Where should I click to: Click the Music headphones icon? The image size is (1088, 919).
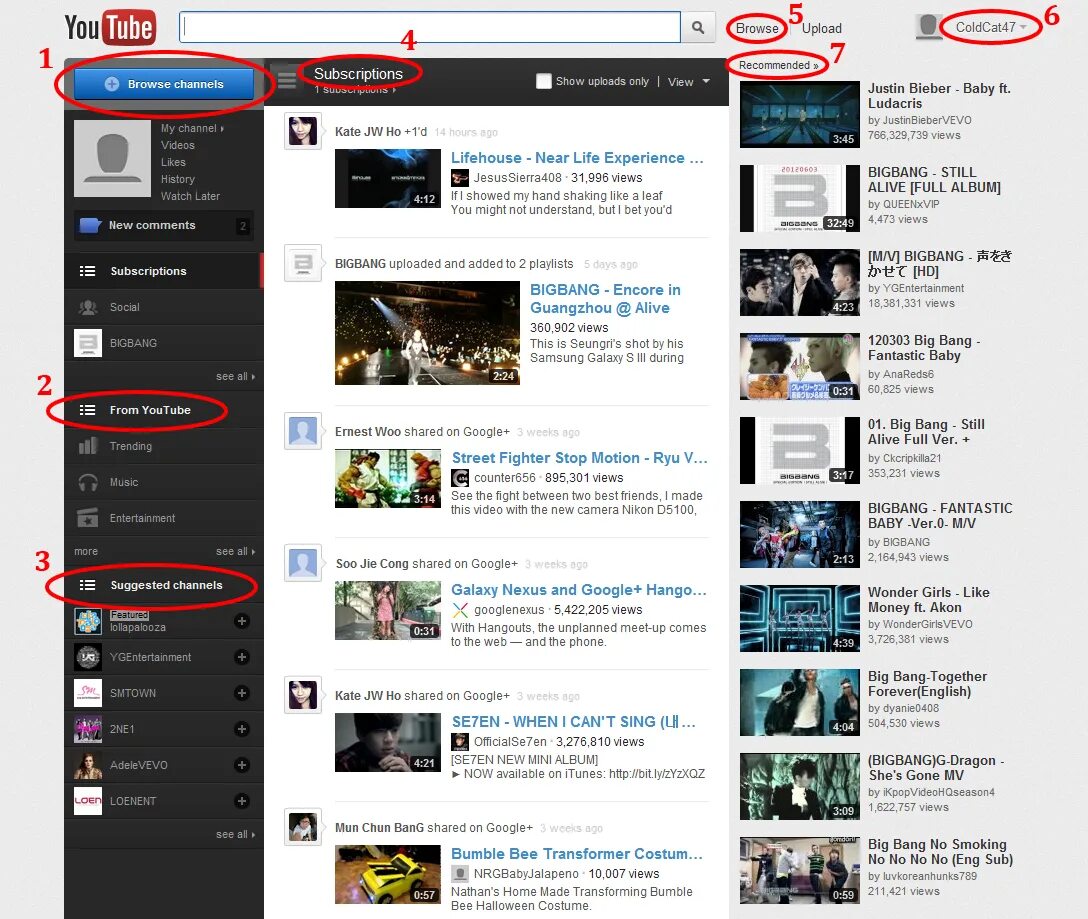[x=88, y=482]
